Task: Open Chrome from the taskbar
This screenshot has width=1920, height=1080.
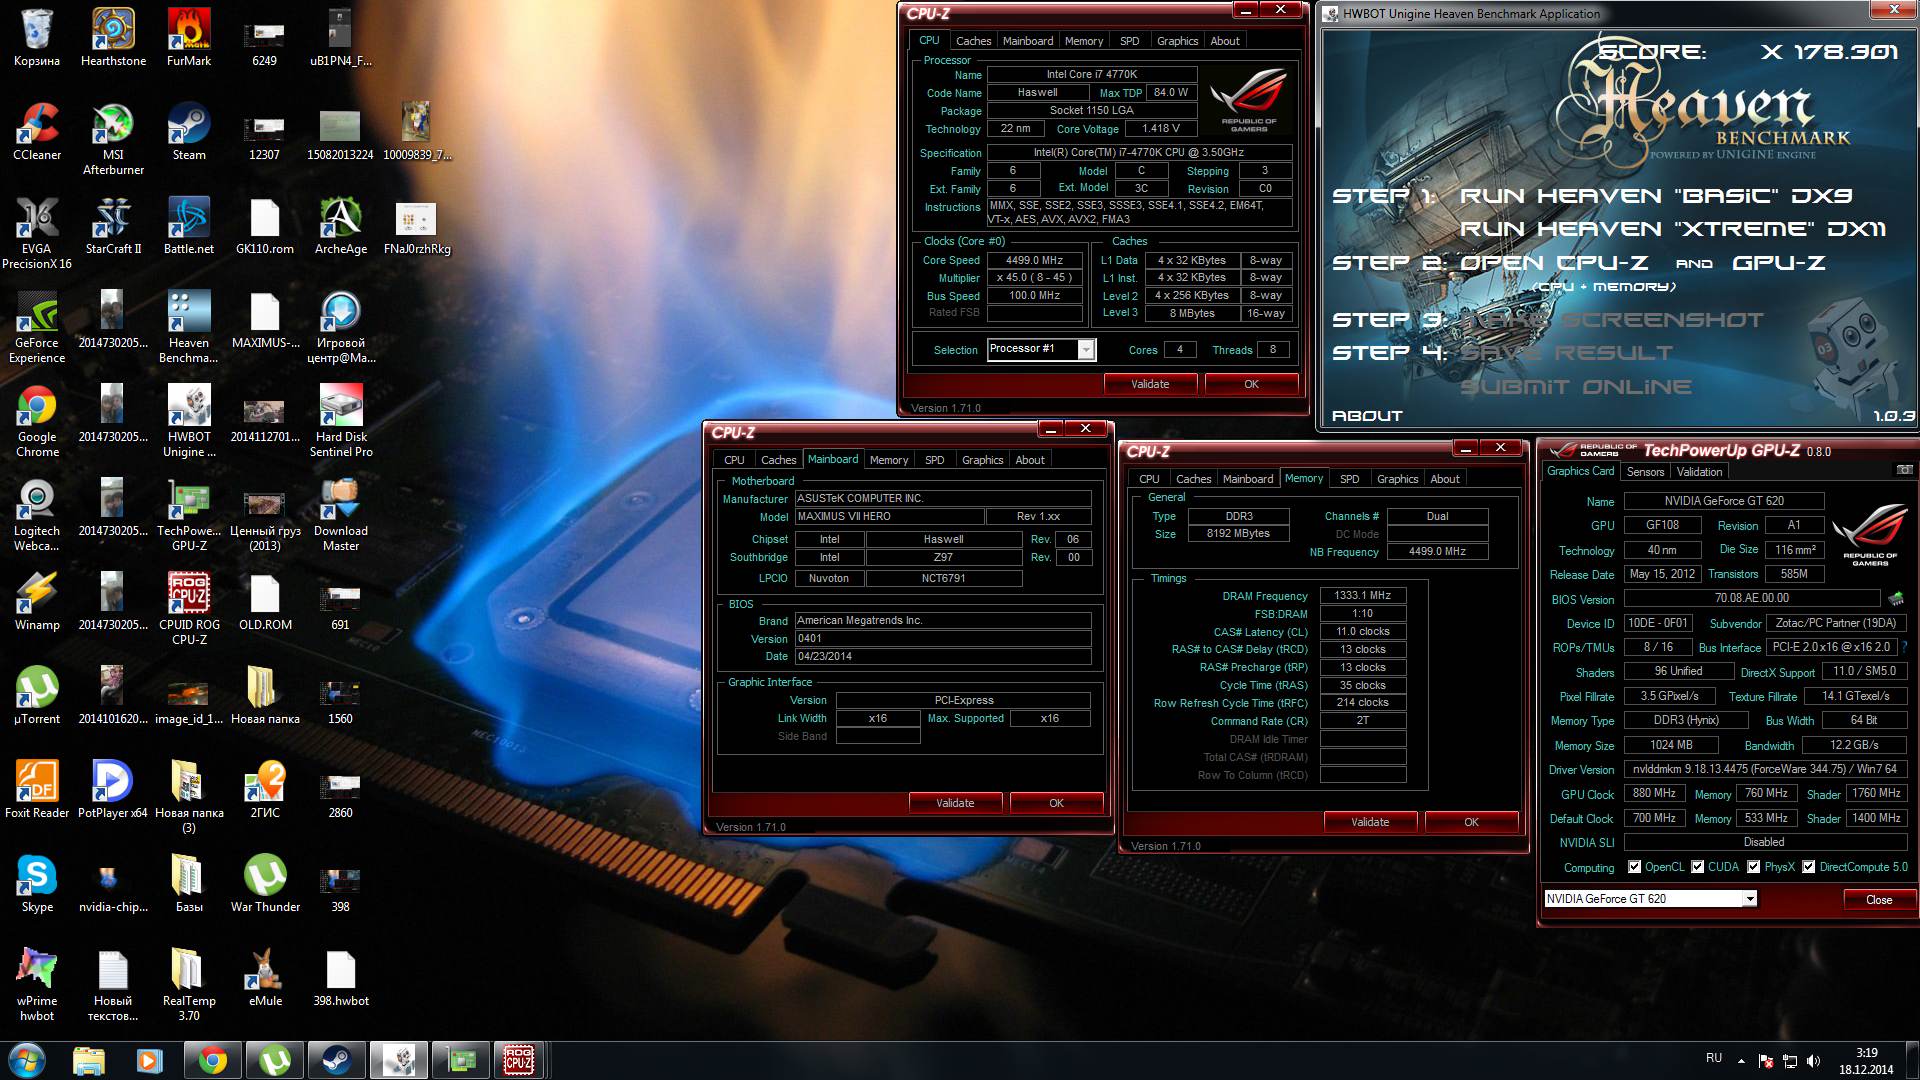Action: (212, 1060)
